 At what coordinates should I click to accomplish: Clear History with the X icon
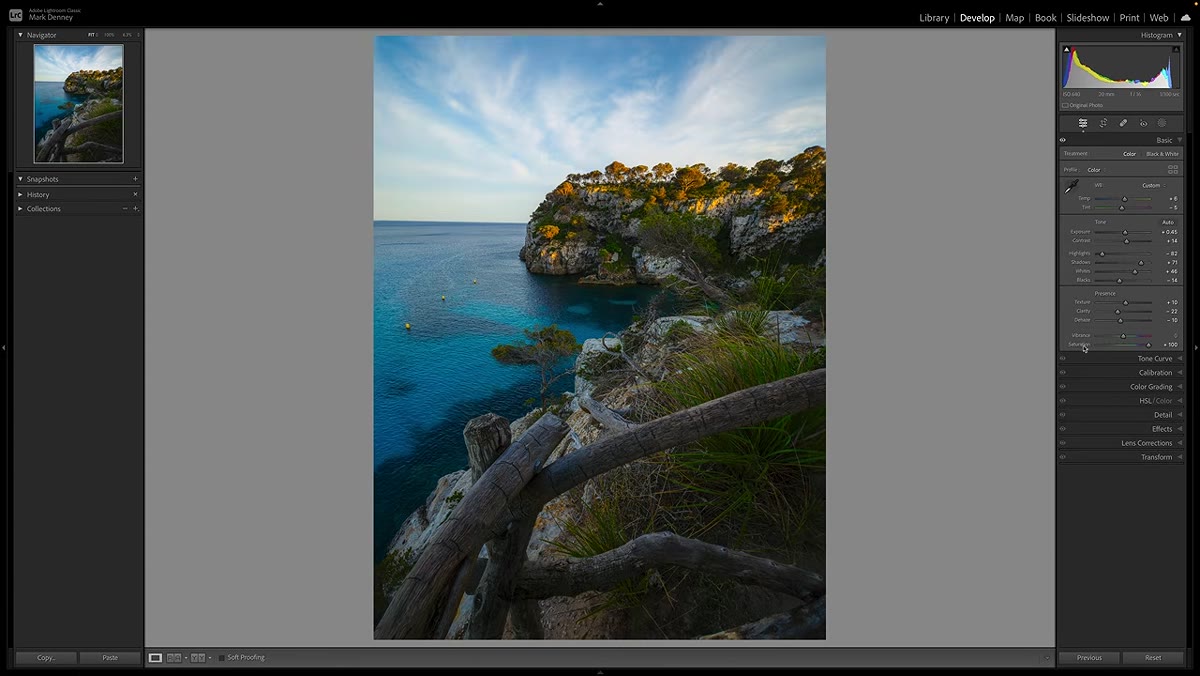coord(135,194)
